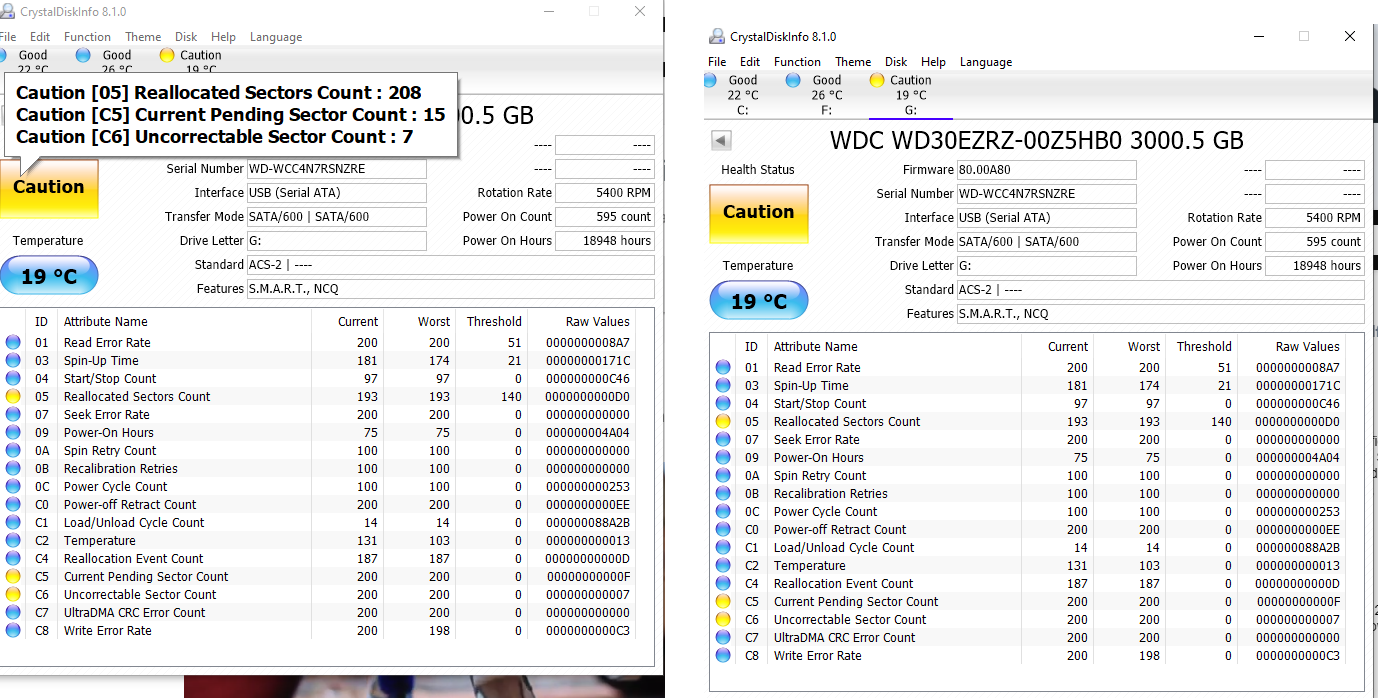
Task: Open Function menu in left window
Action: pyautogui.click(x=88, y=37)
